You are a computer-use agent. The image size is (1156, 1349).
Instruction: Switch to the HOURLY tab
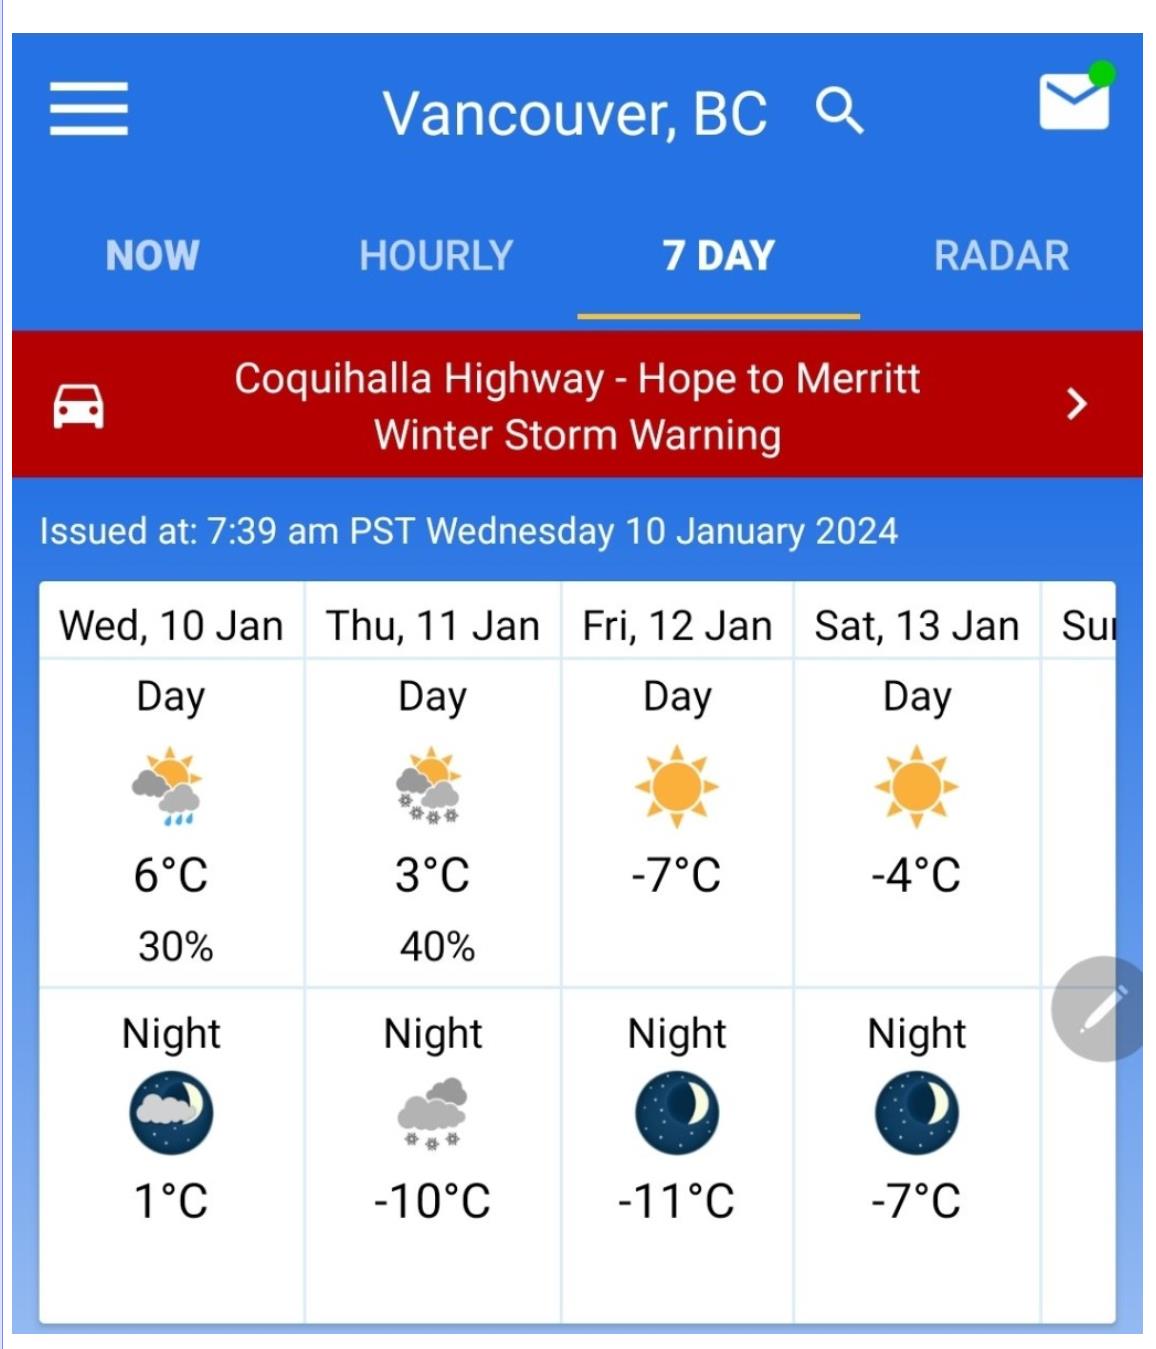click(x=436, y=255)
